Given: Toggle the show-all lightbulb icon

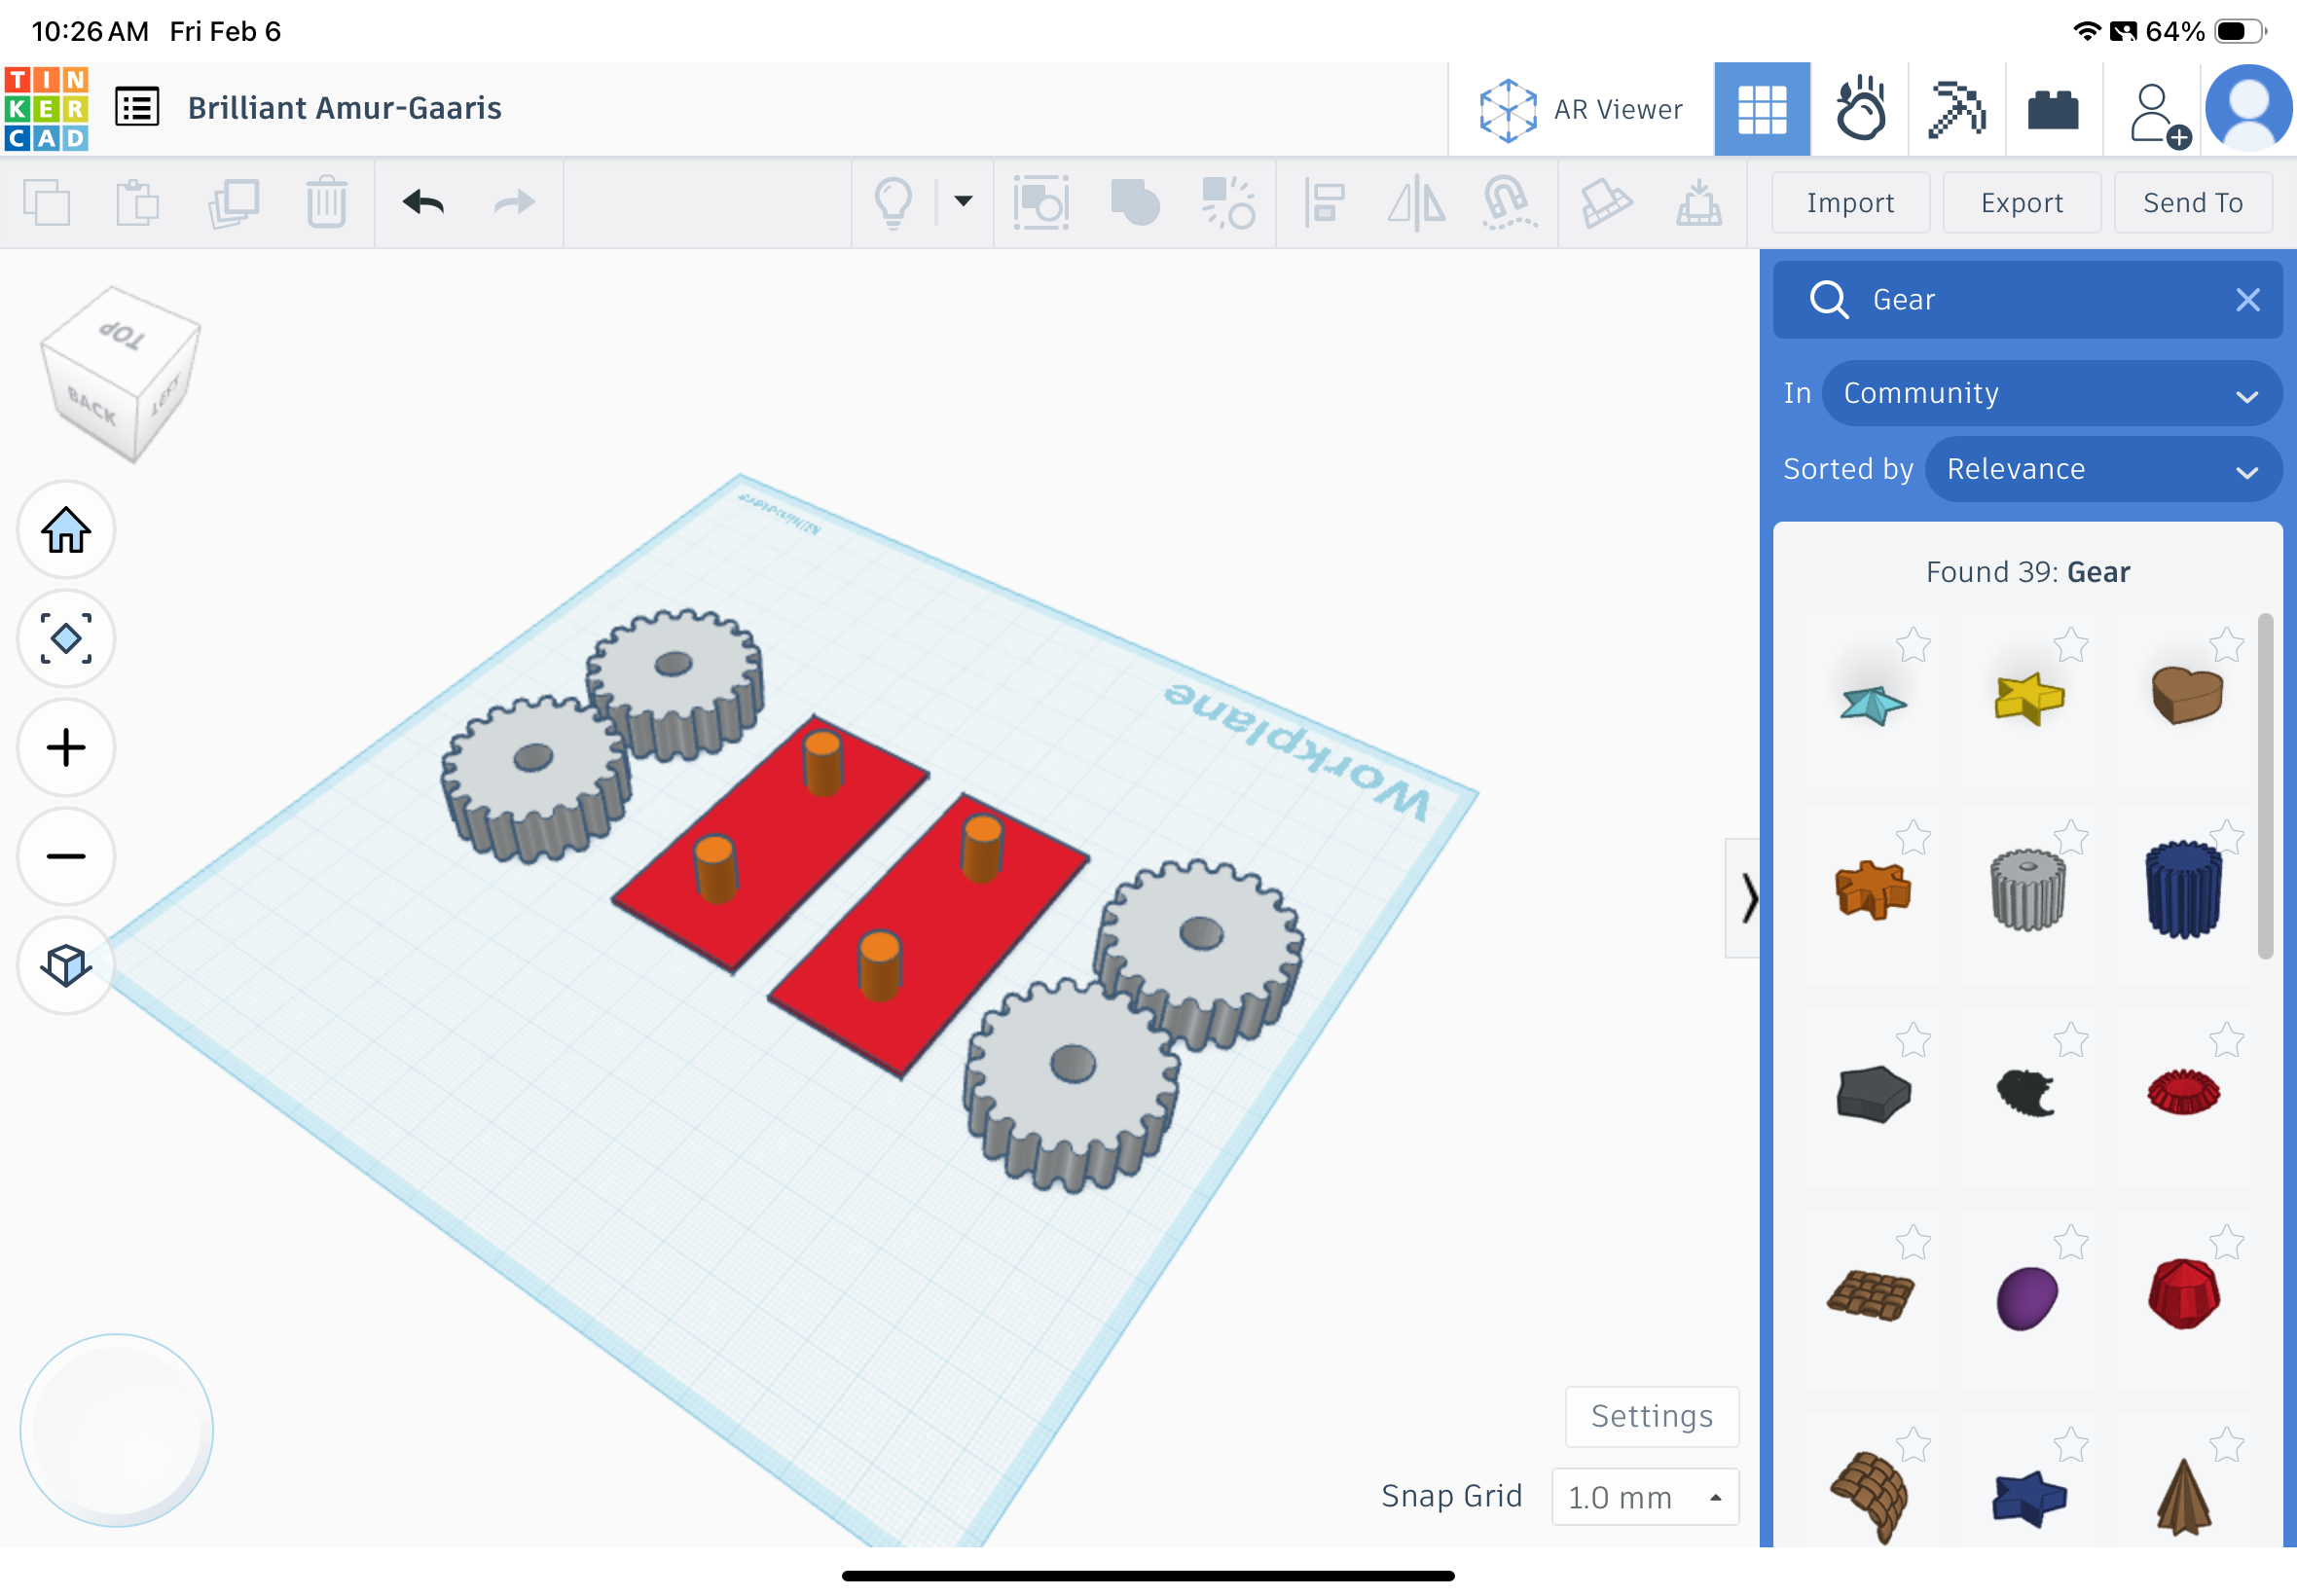Looking at the screenshot, I should pos(893,203).
